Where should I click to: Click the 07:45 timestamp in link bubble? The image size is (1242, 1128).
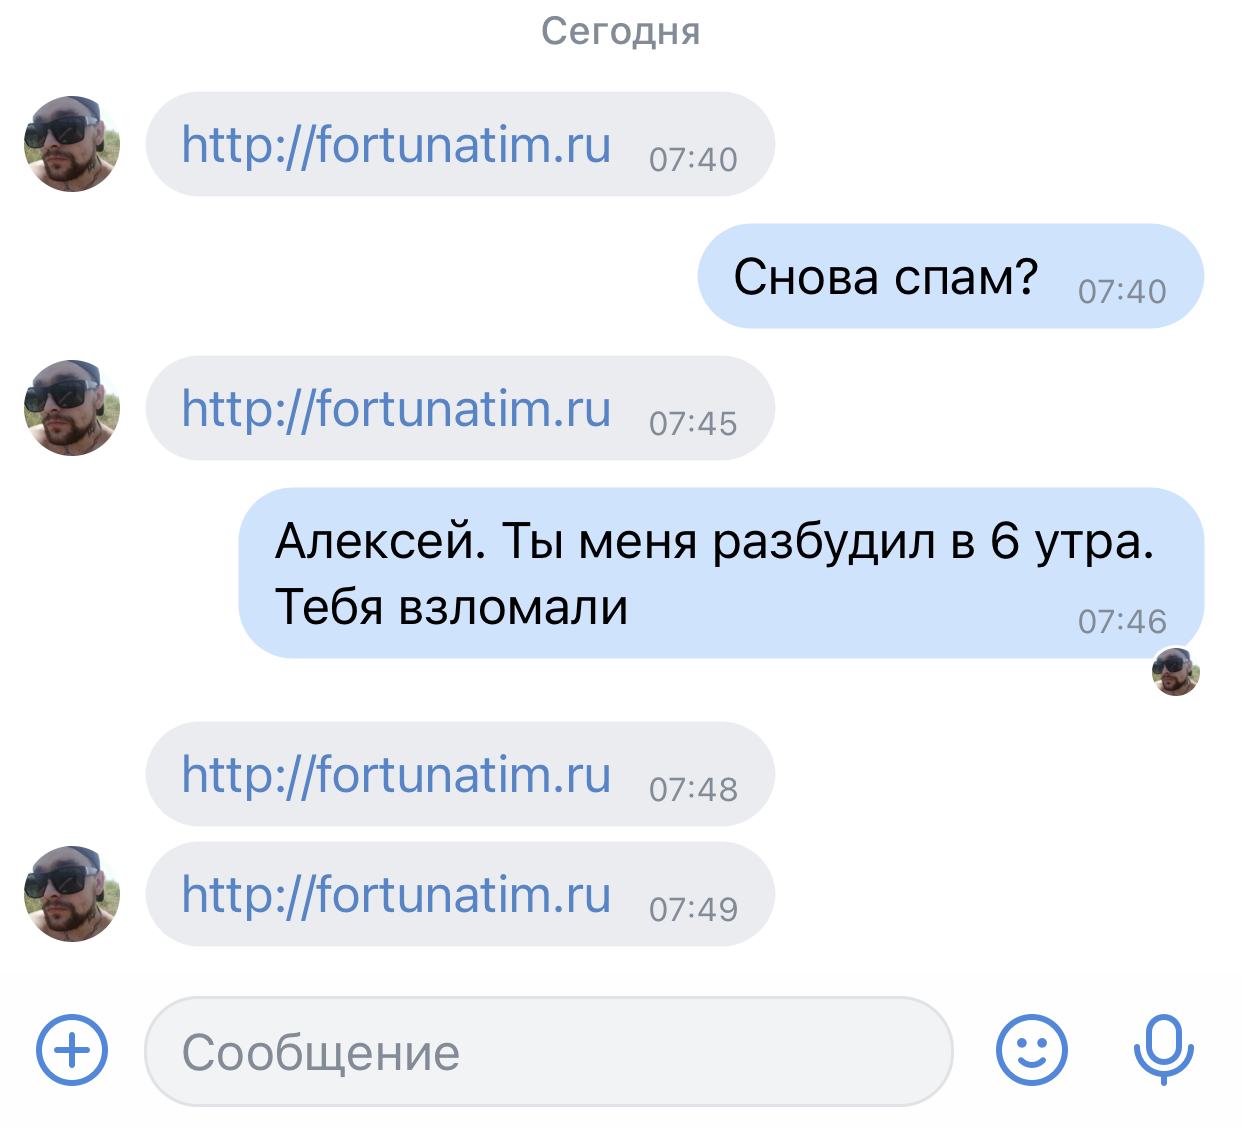pos(693,424)
